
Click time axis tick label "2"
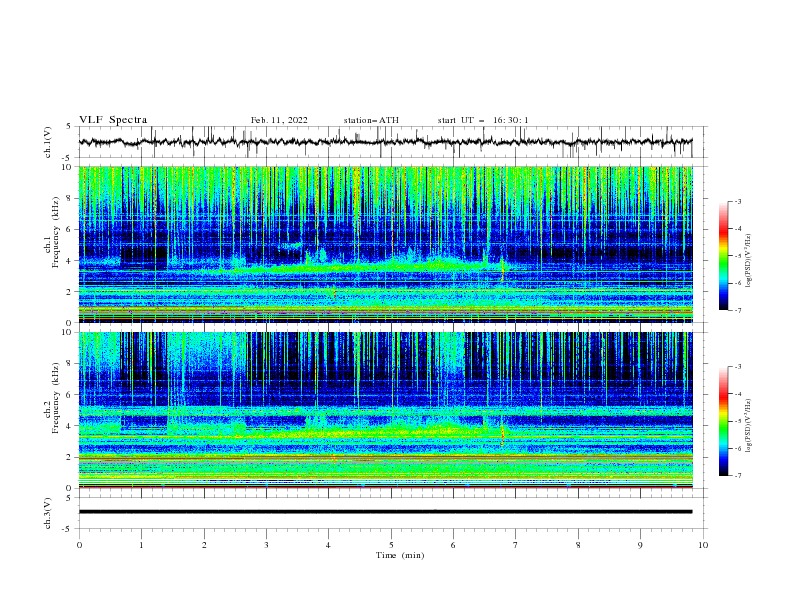tap(204, 545)
